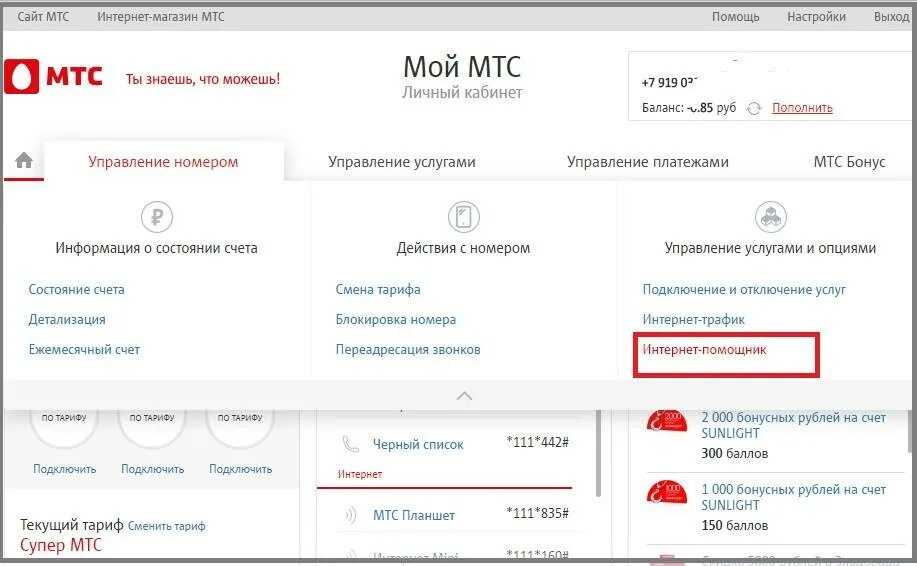Click the Управление услугами и опциями heading

770,248
